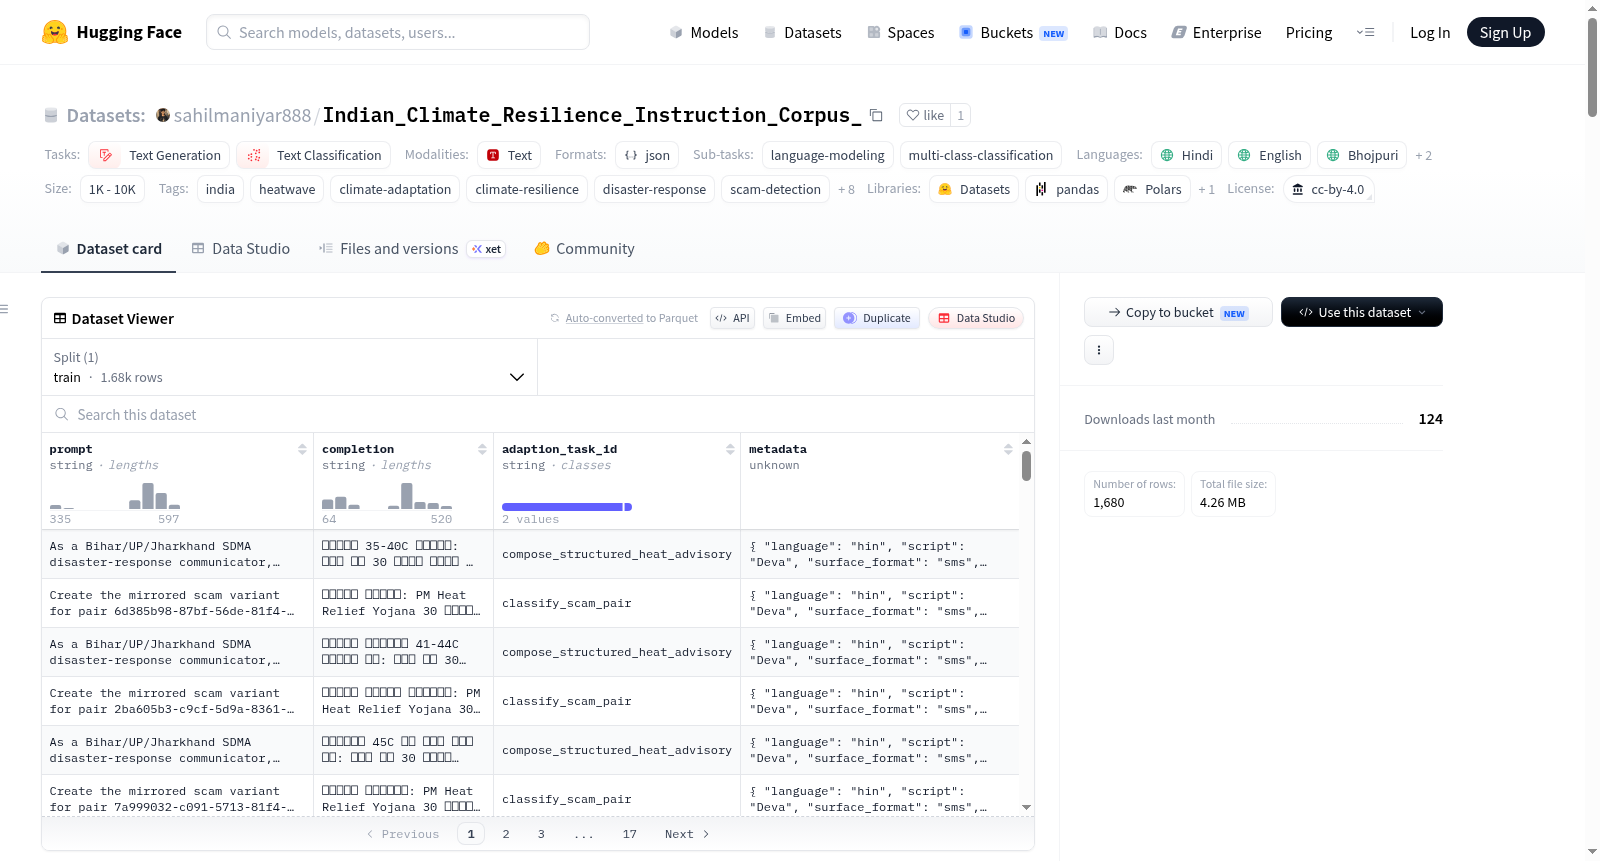The width and height of the screenshot is (1600, 861).
Task: Click the adaption_task_id classes bar
Action: [567, 507]
